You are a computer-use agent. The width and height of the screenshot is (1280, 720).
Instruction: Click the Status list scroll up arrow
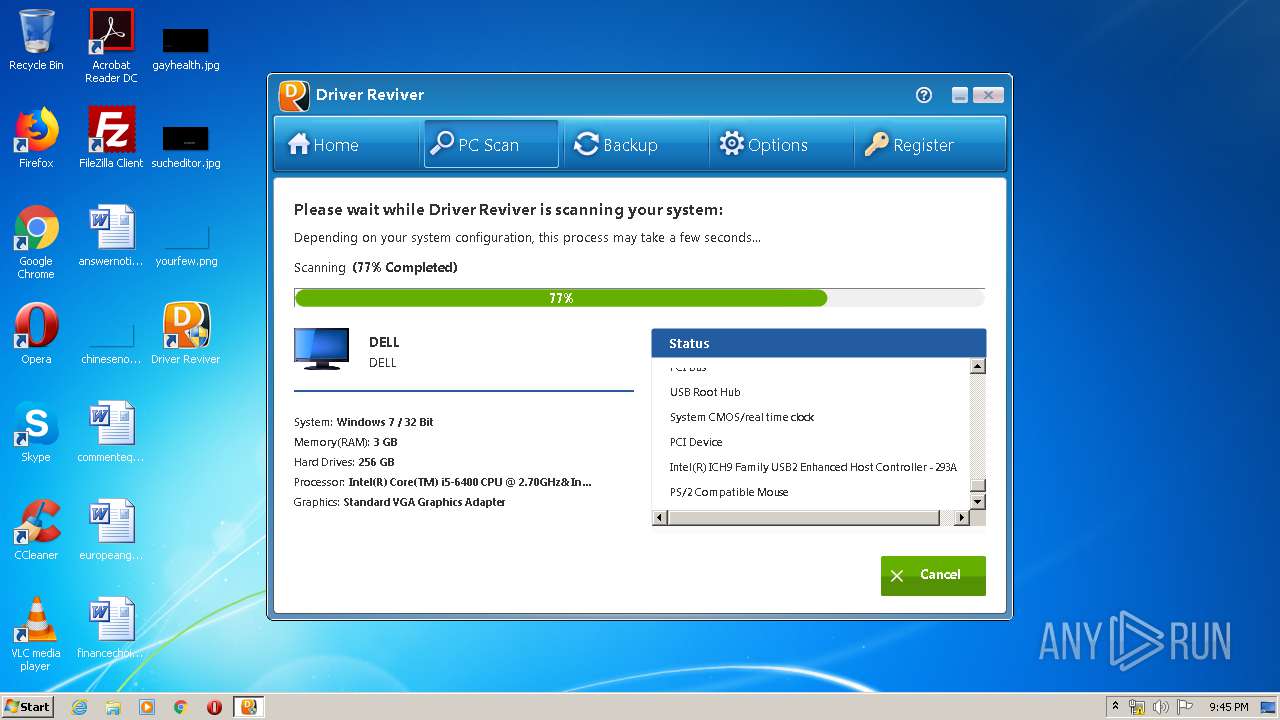[x=978, y=366]
